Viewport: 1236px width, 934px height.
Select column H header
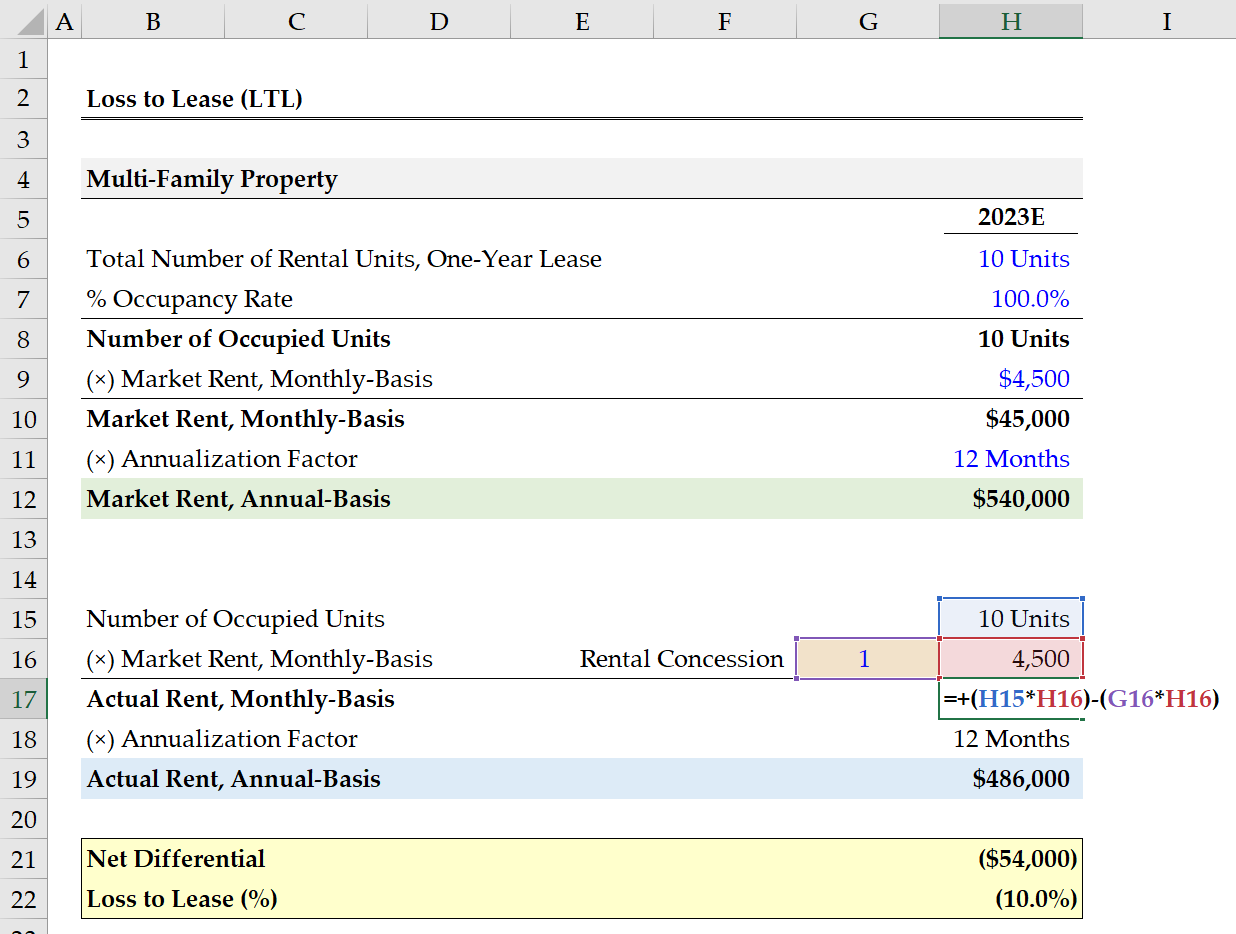point(1011,20)
